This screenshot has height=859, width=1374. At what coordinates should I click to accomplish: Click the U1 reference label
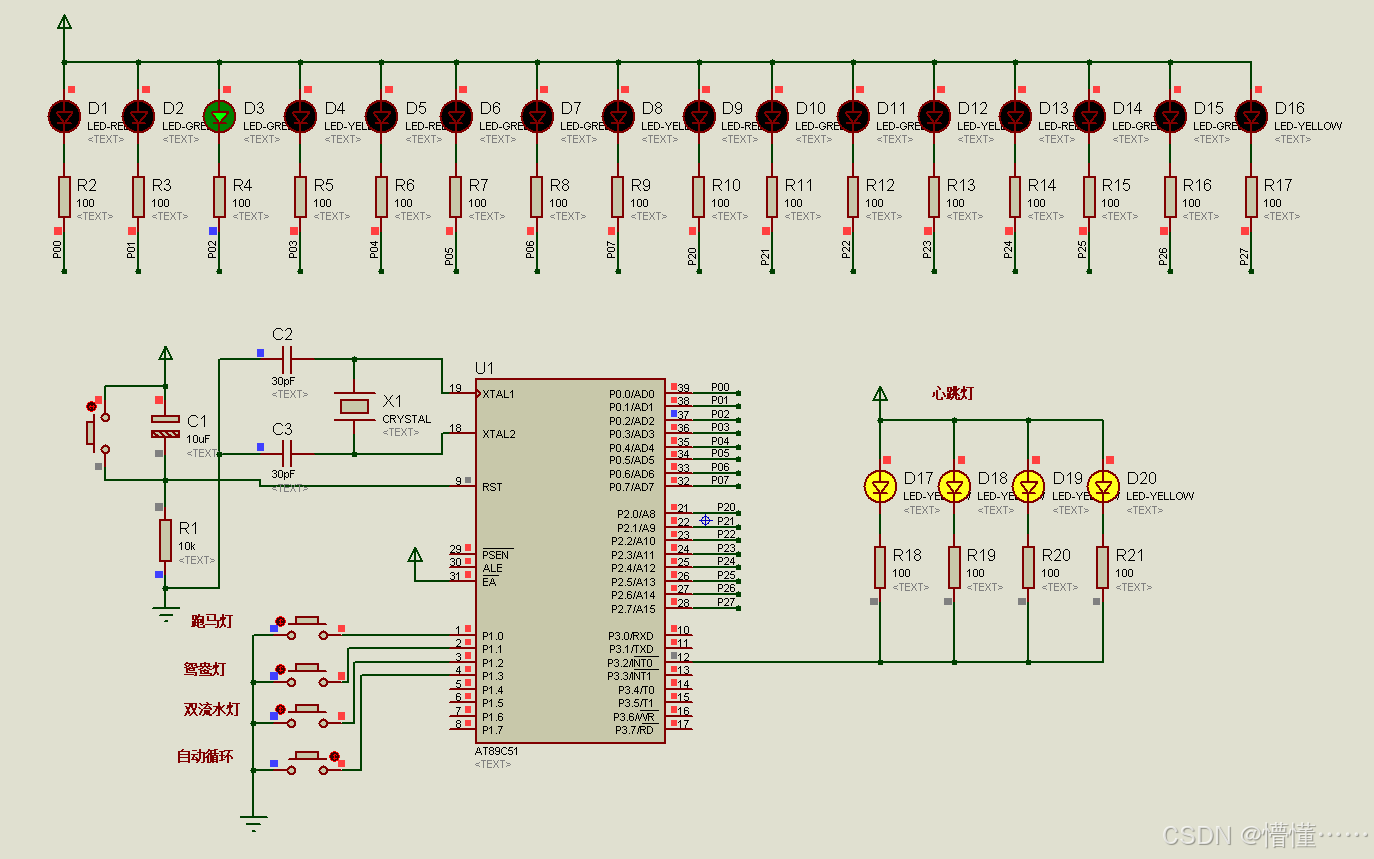tap(485, 368)
